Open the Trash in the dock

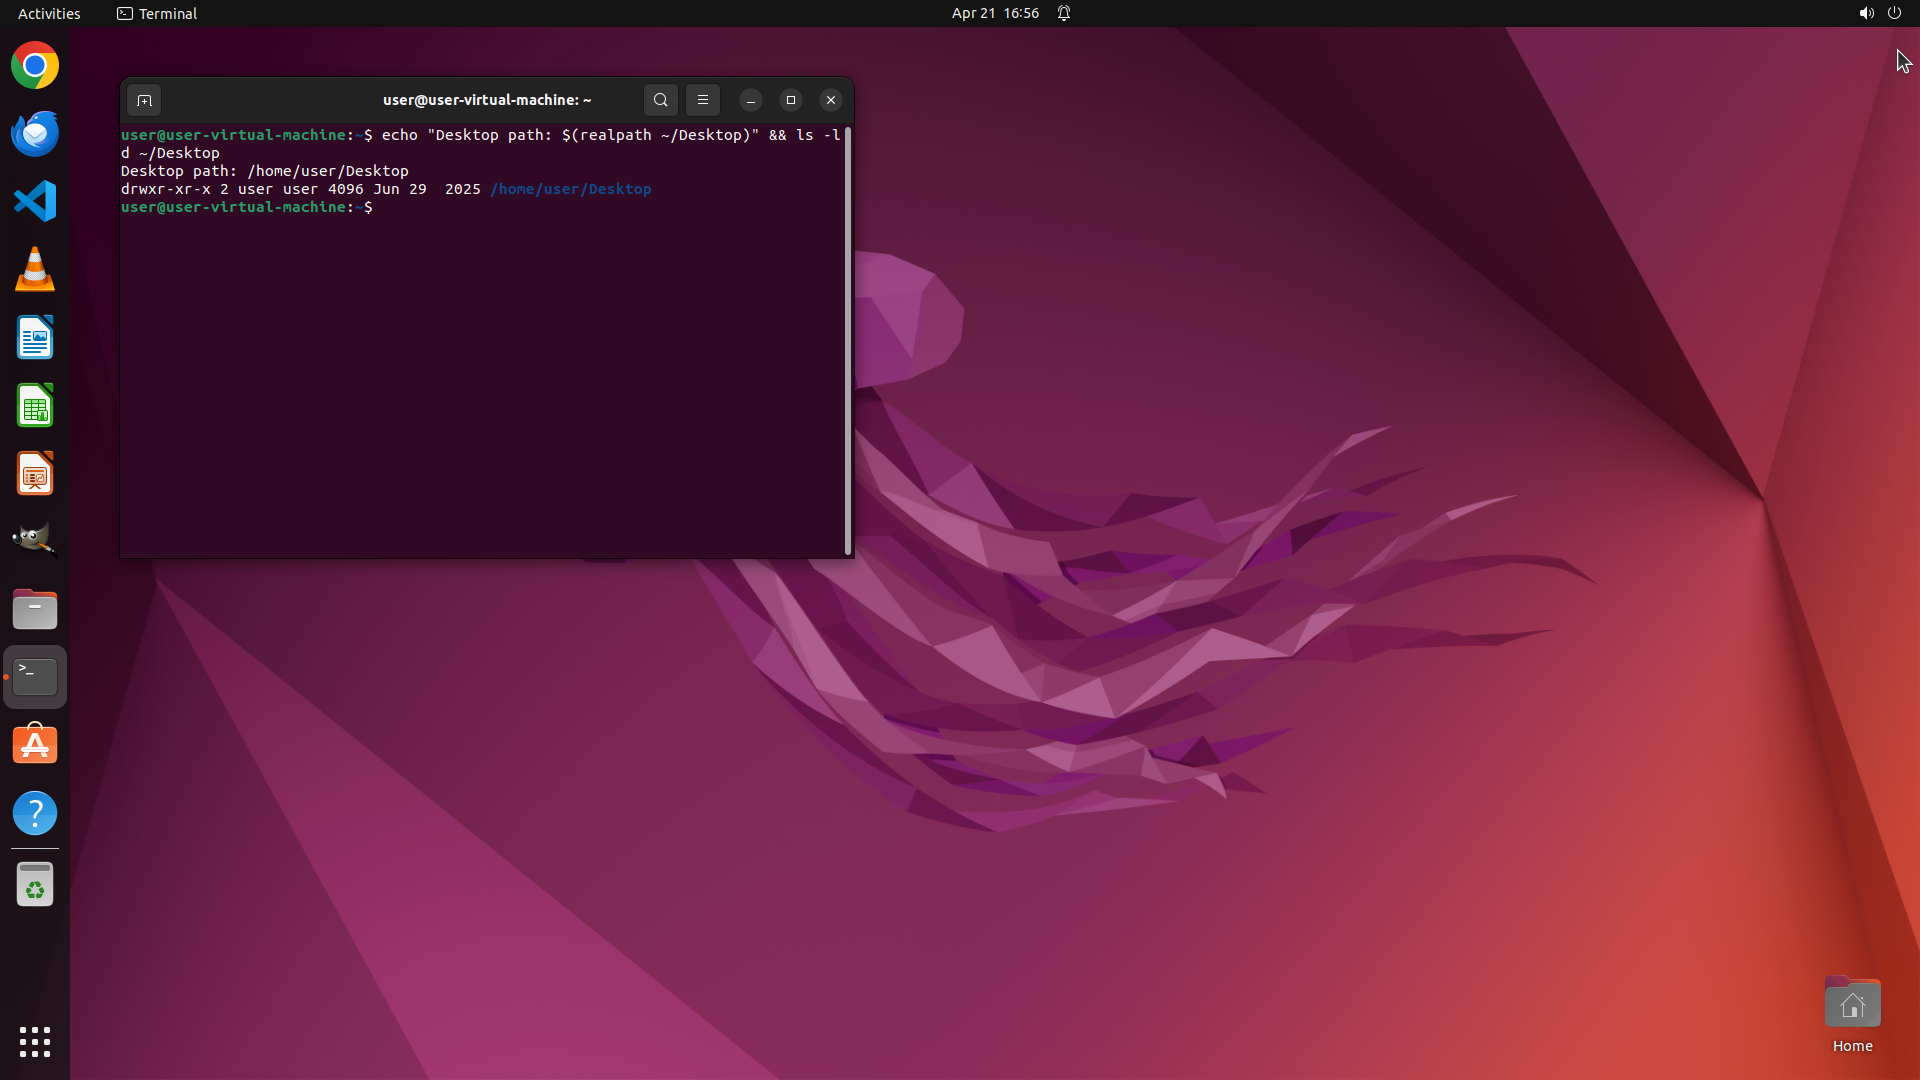(x=35, y=885)
